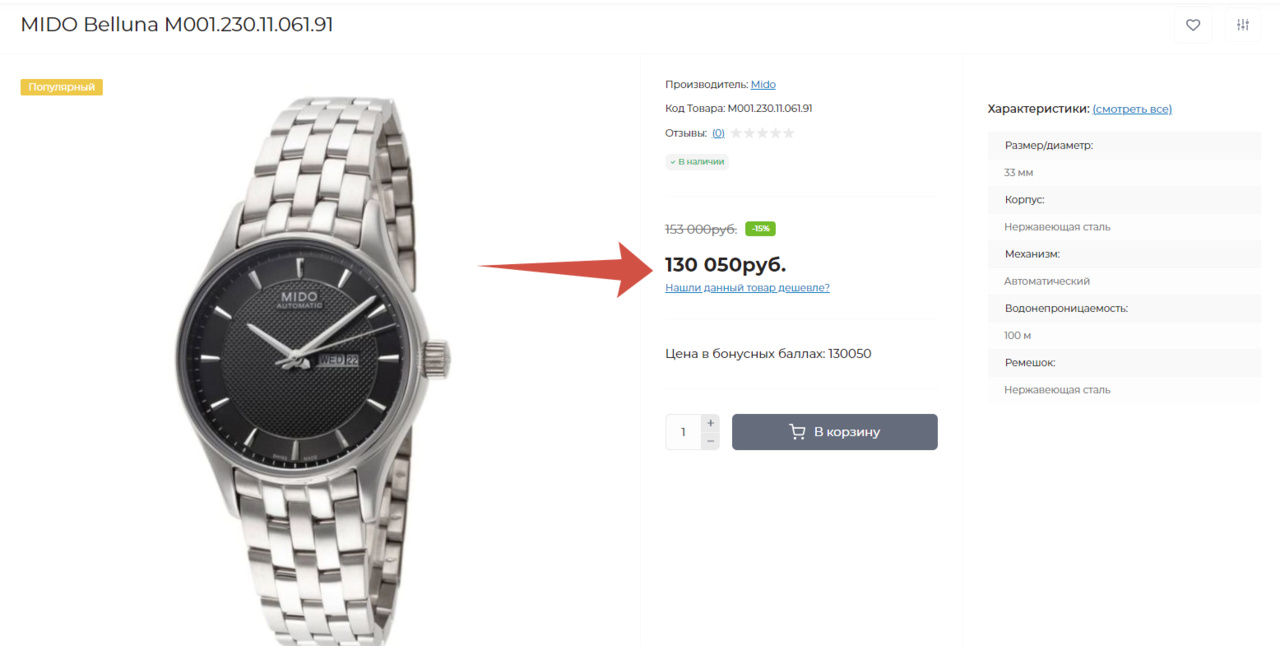Image resolution: width=1280 pixels, height=646 pixels.
Task: Click the quantity input field
Action: [x=684, y=432]
